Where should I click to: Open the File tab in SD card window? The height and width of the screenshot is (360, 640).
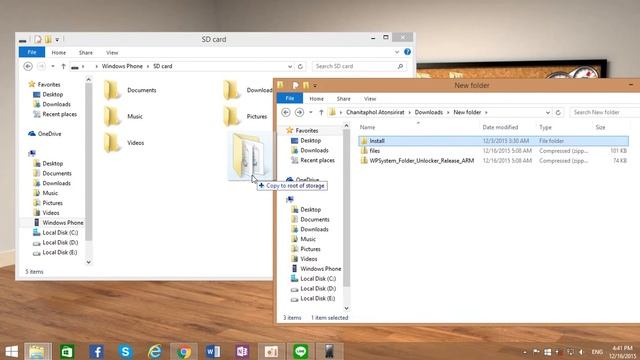32,52
